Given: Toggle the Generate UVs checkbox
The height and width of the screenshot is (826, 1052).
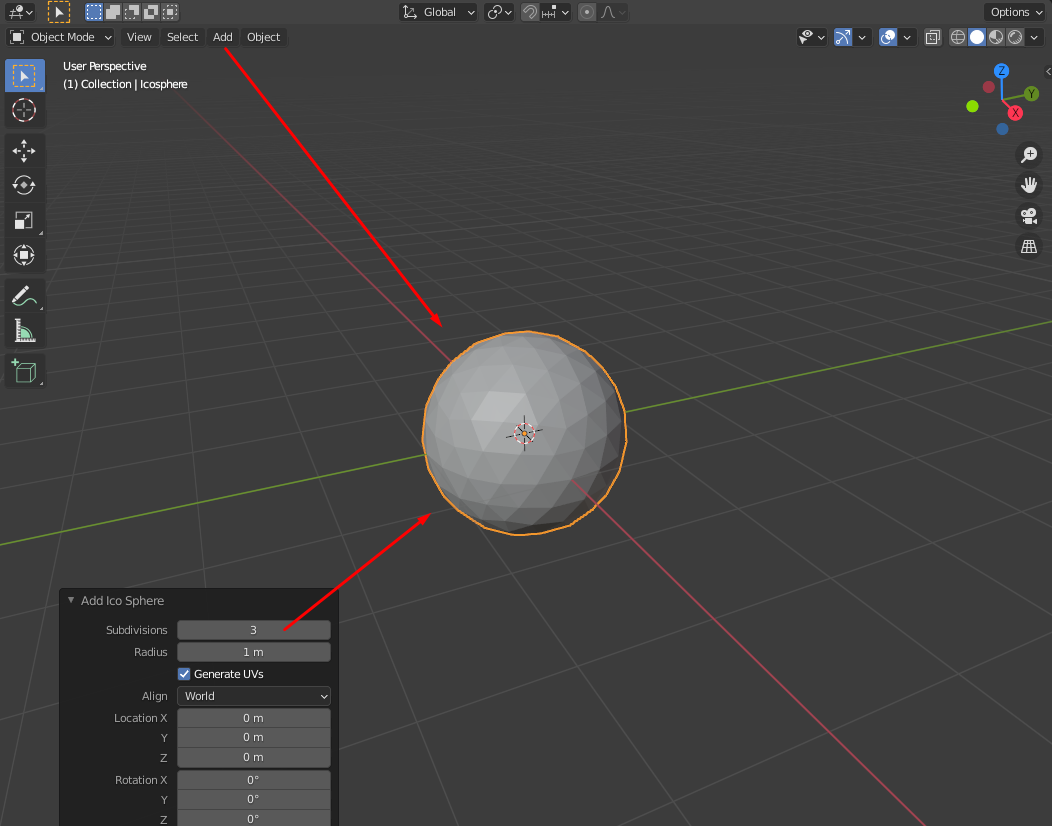Looking at the screenshot, I should point(184,674).
